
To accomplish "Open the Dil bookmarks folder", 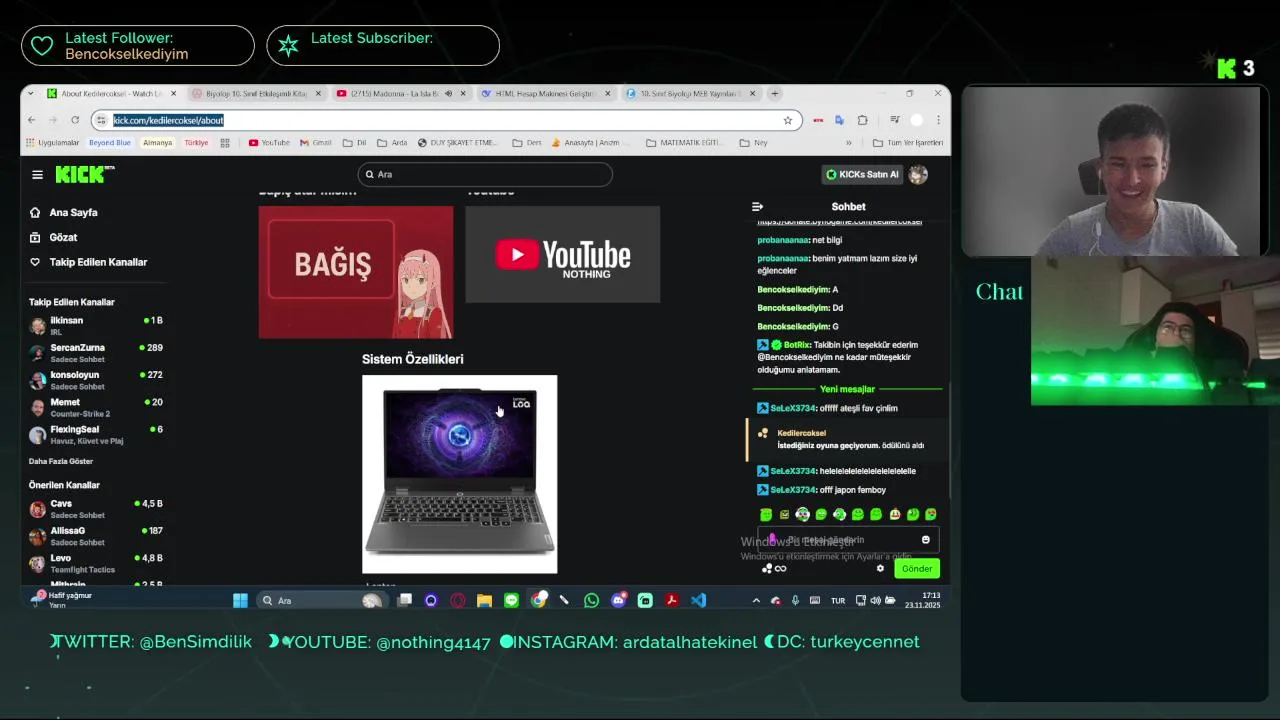I will [354, 143].
